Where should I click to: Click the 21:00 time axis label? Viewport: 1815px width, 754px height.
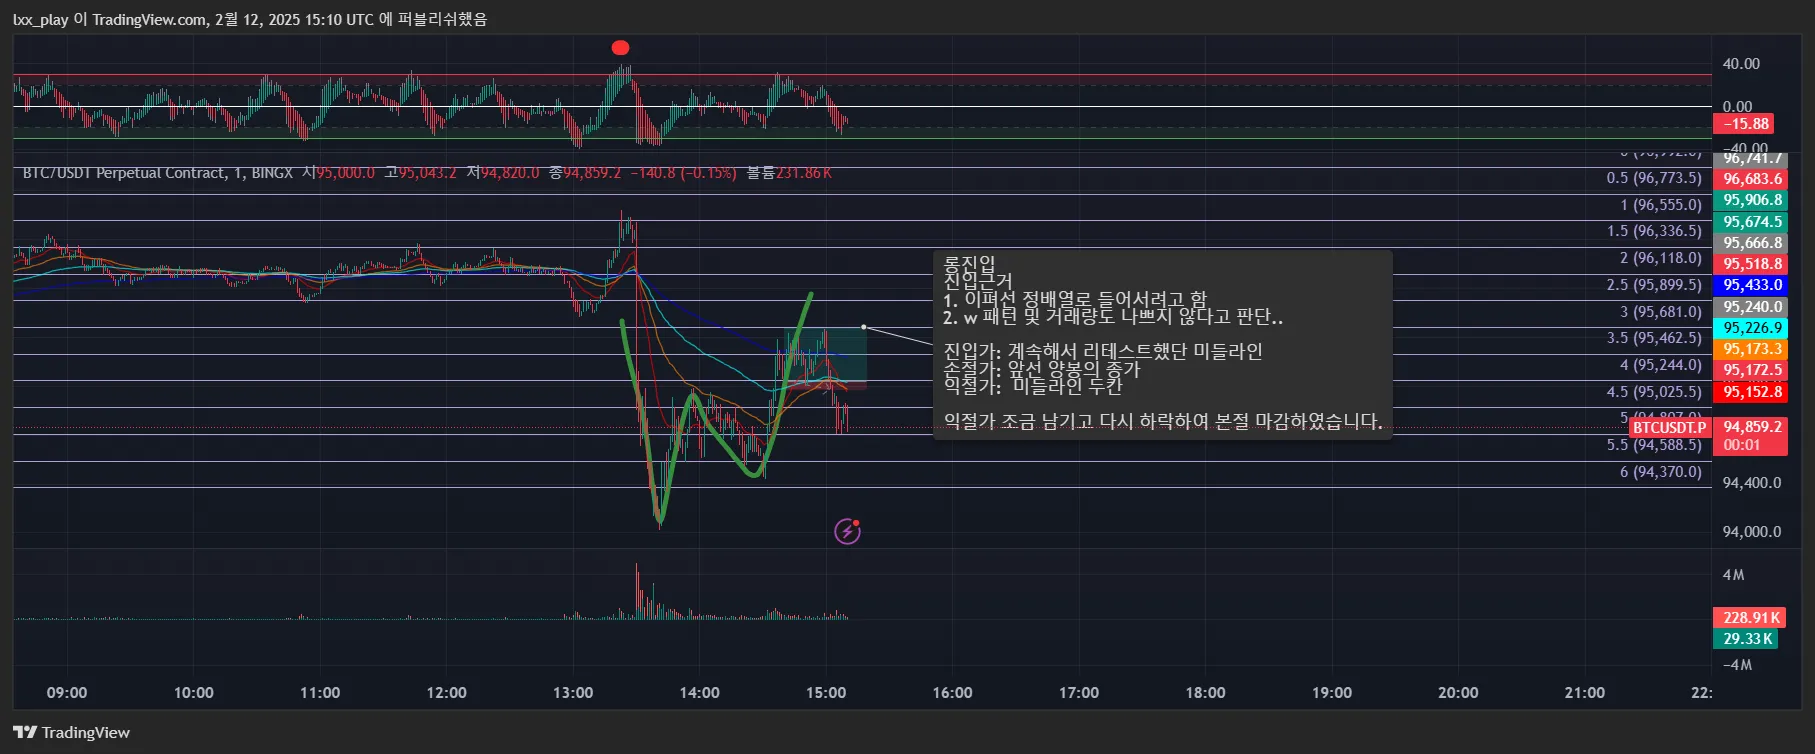click(x=1585, y=693)
